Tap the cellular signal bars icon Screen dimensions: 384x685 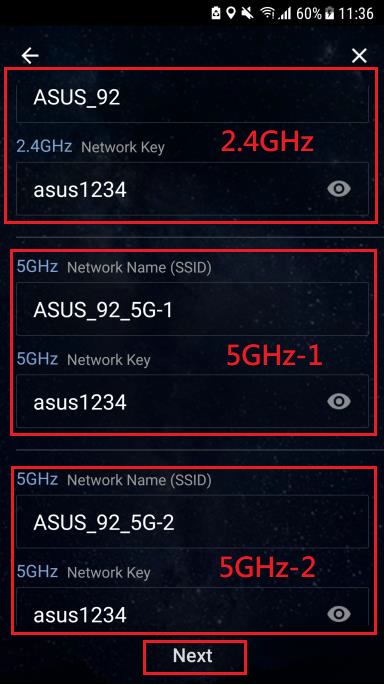coord(284,14)
